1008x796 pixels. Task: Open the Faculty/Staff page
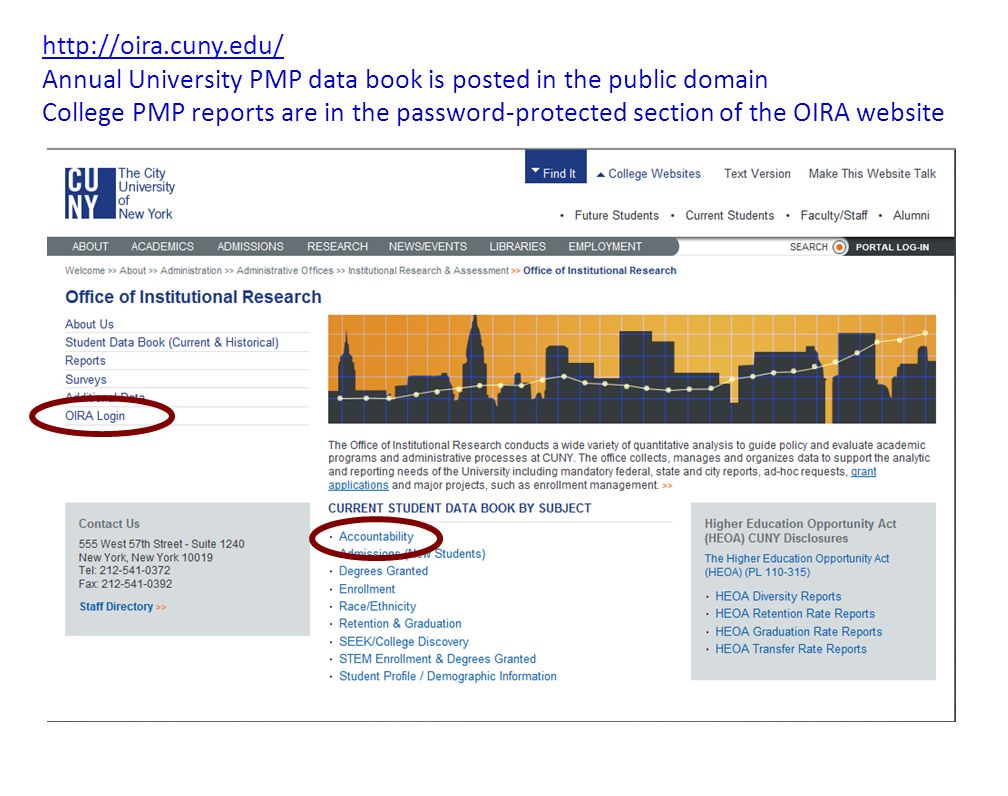pos(834,215)
